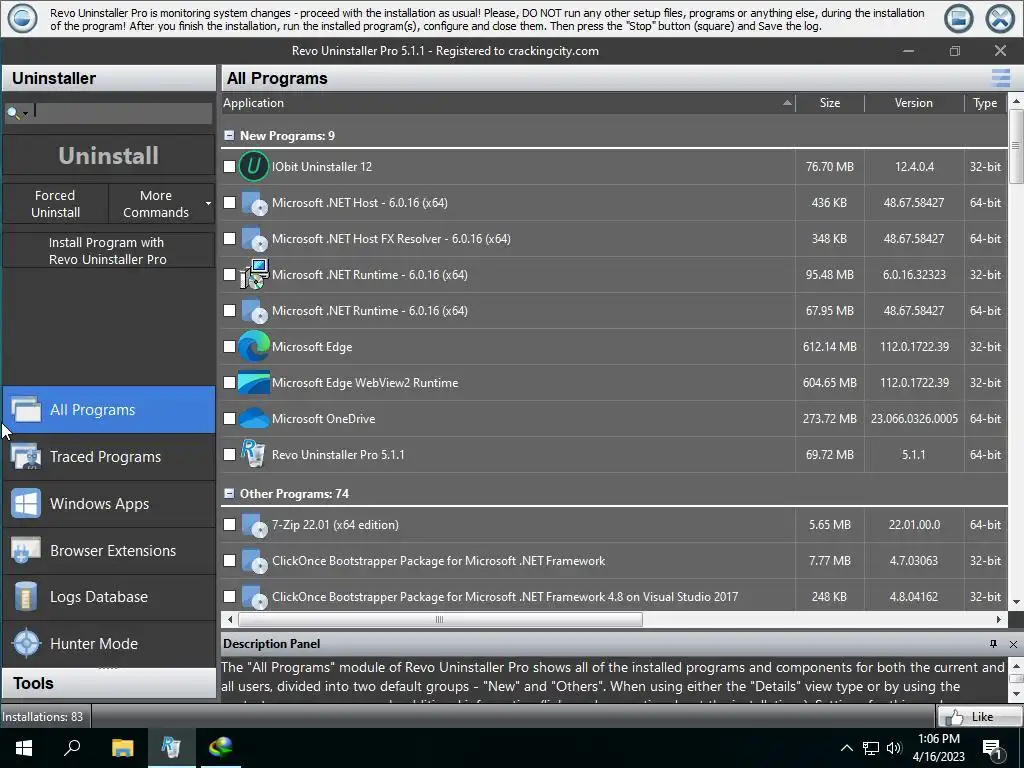The height and width of the screenshot is (768, 1024).
Task: Open the notification center icon
Action: coord(992,748)
